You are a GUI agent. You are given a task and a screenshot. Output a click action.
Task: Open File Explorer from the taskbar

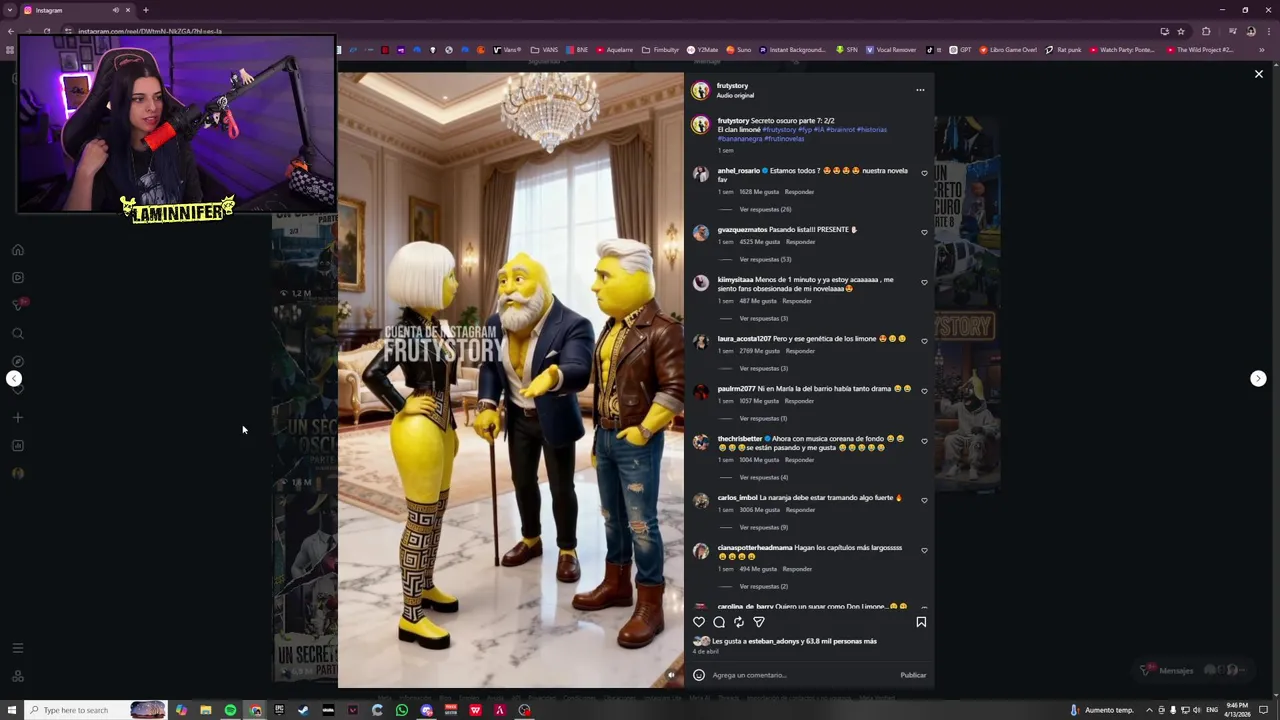tap(206, 710)
